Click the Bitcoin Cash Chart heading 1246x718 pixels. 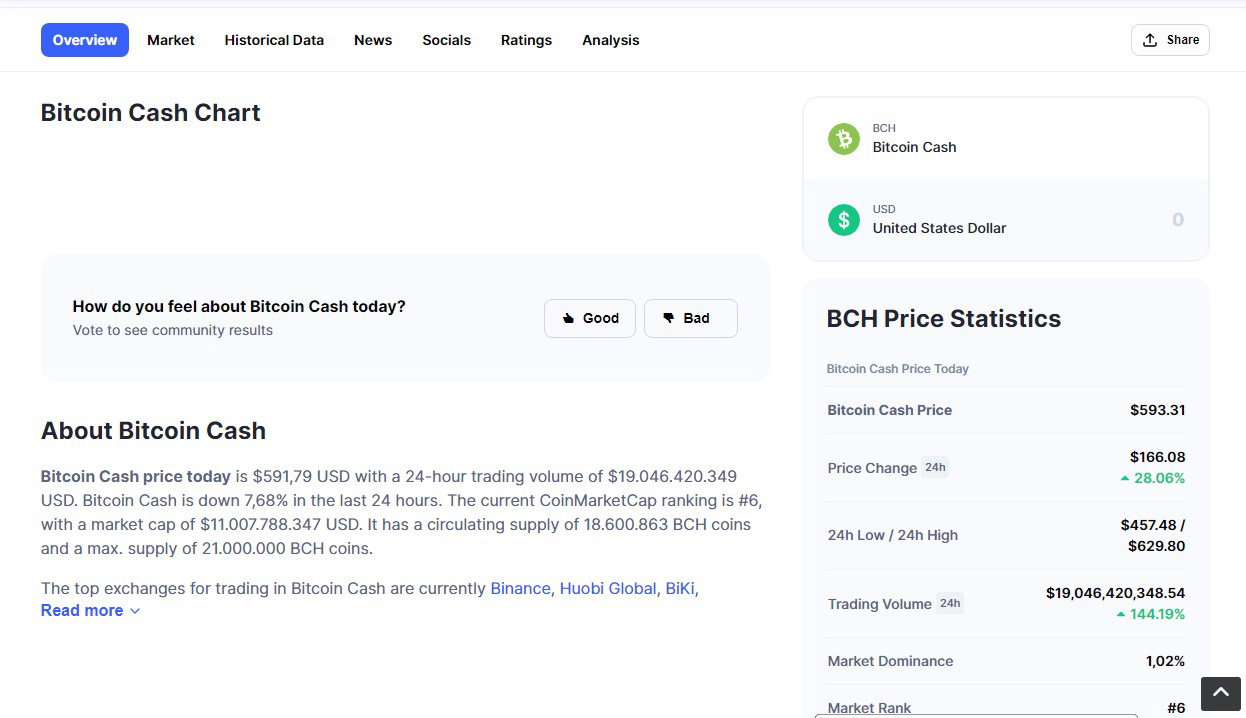[x=151, y=113]
